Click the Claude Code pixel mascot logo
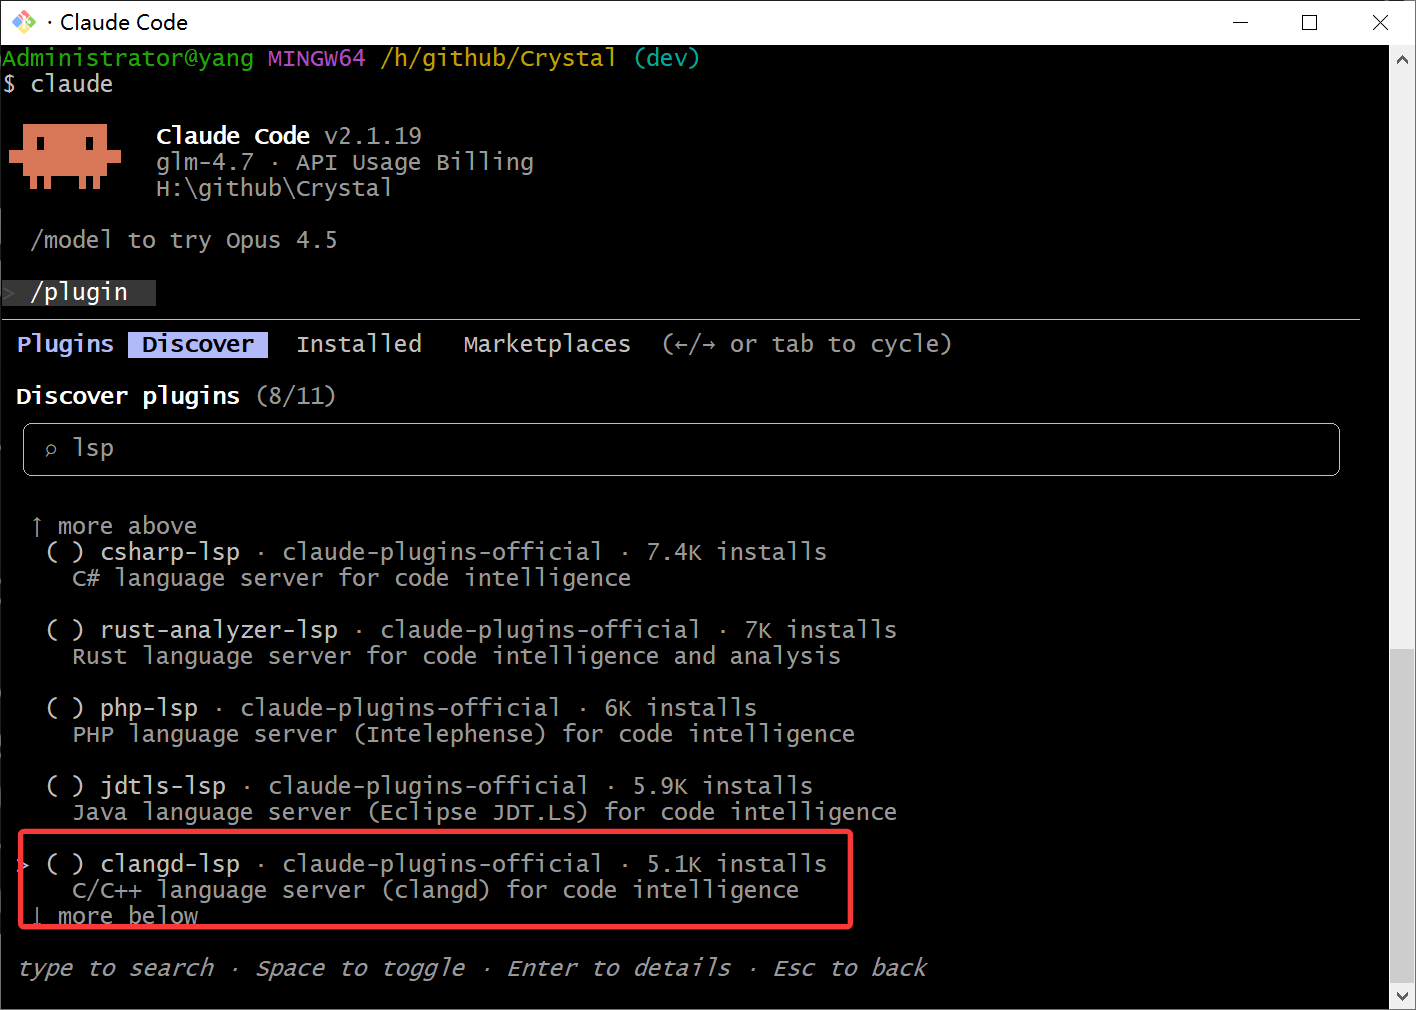 [x=65, y=156]
